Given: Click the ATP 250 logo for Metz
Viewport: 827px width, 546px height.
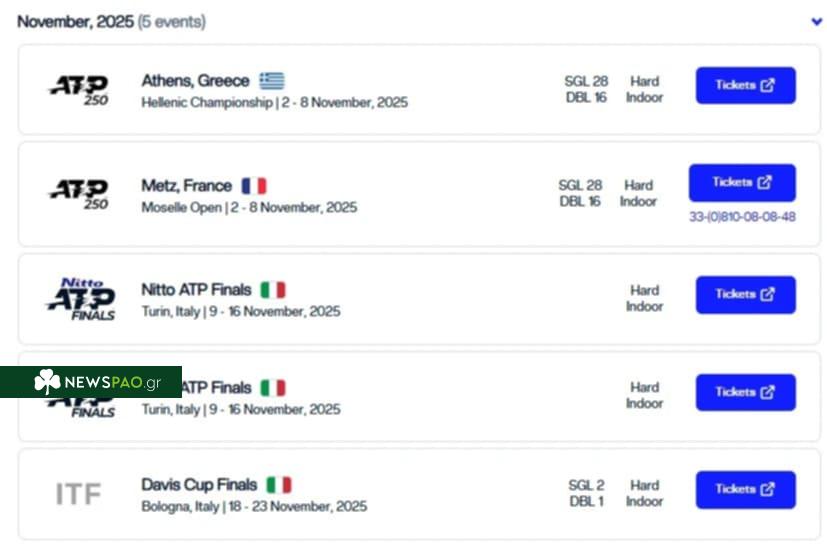Looking at the screenshot, I should pyautogui.click(x=79, y=193).
